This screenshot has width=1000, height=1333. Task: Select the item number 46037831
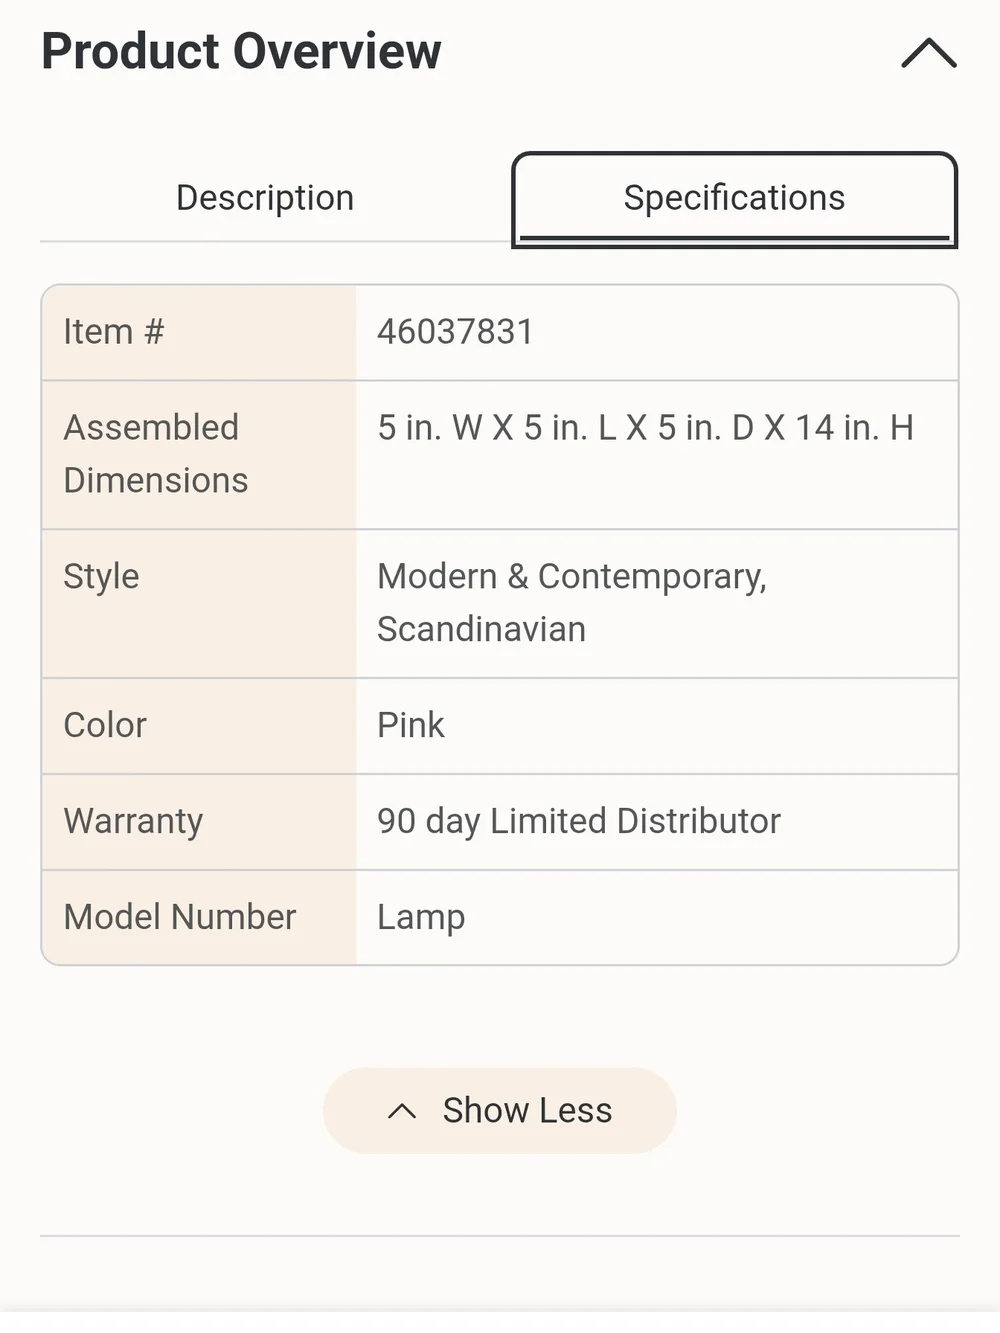[455, 332]
